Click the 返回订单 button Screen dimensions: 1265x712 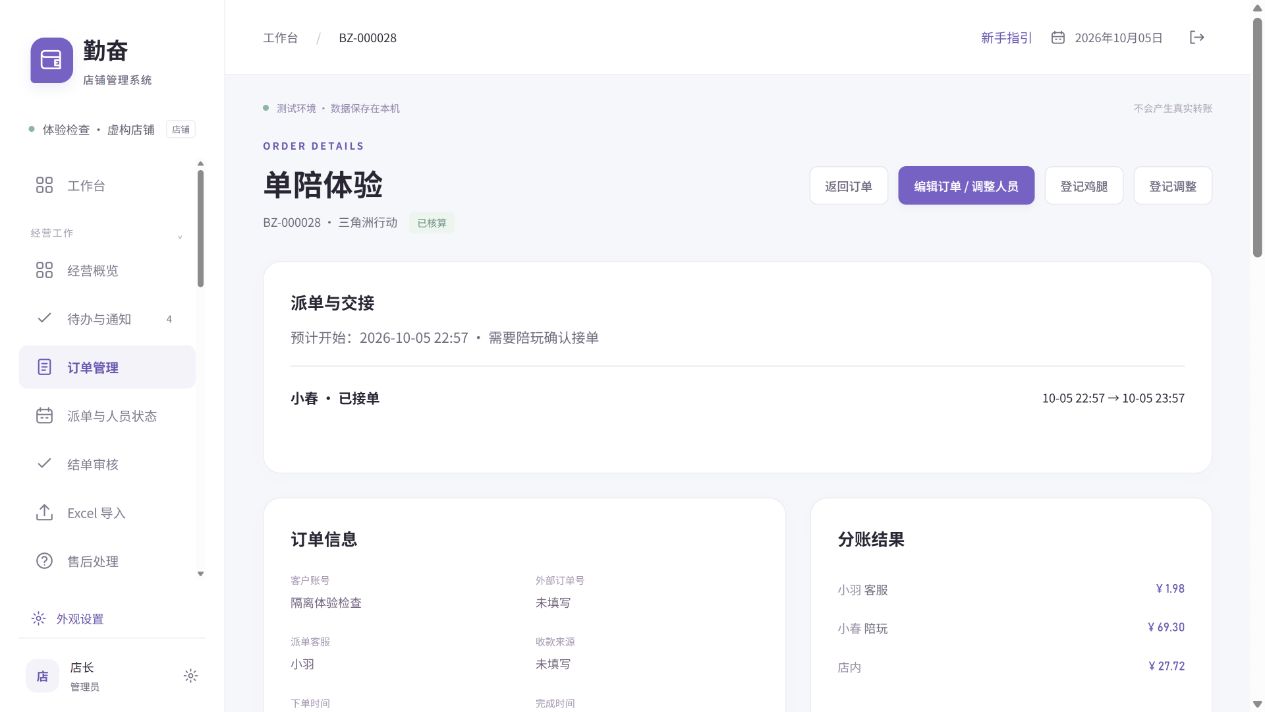click(x=849, y=186)
